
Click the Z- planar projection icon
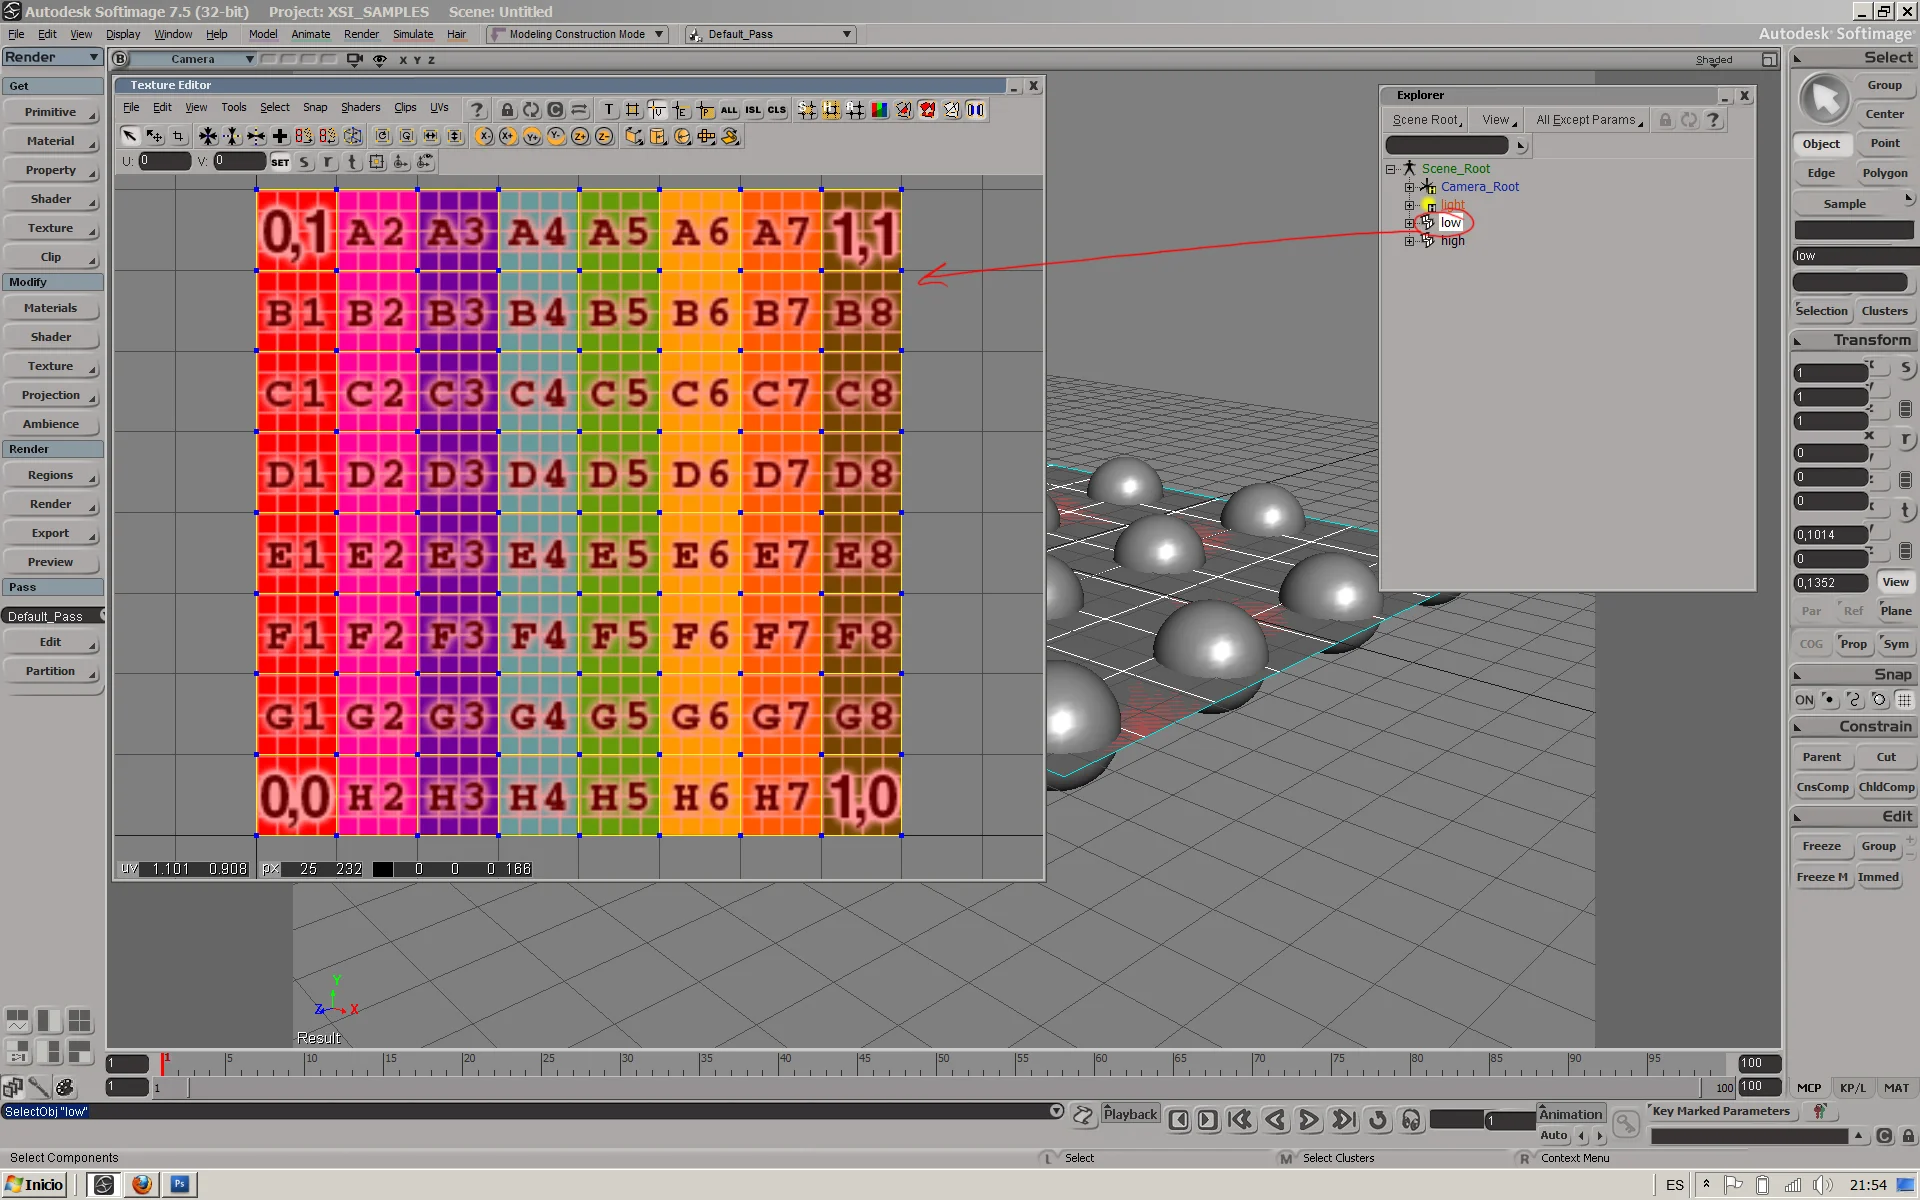click(x=604, y=136)
